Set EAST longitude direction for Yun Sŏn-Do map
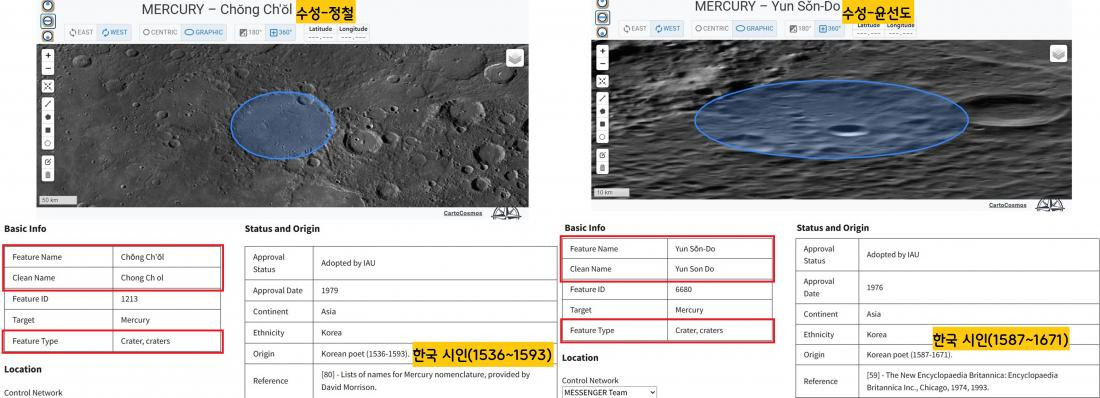This screenshot has height=398, width=1100. 635,28
